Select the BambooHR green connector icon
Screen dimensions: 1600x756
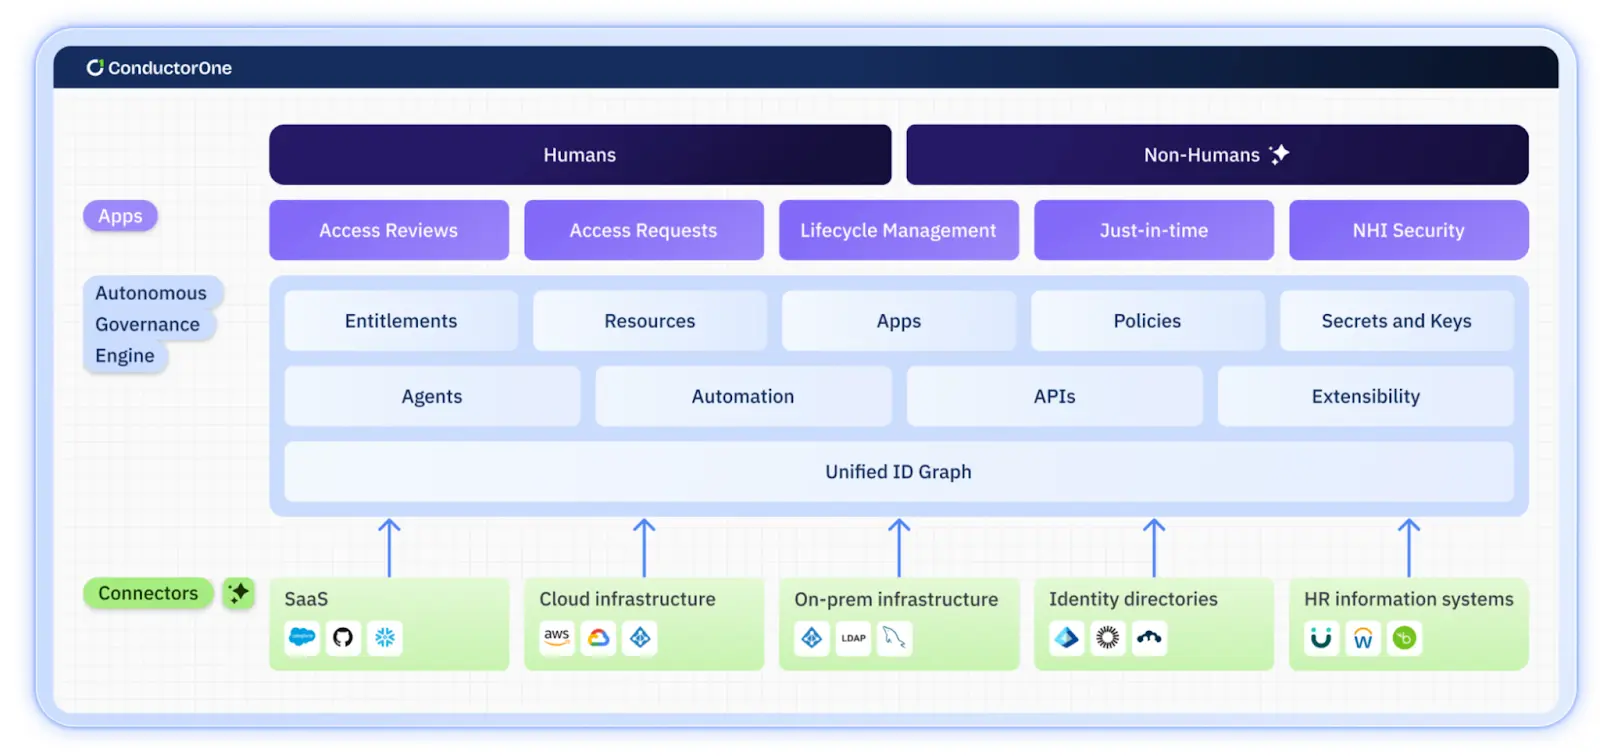click(1404, 637)
